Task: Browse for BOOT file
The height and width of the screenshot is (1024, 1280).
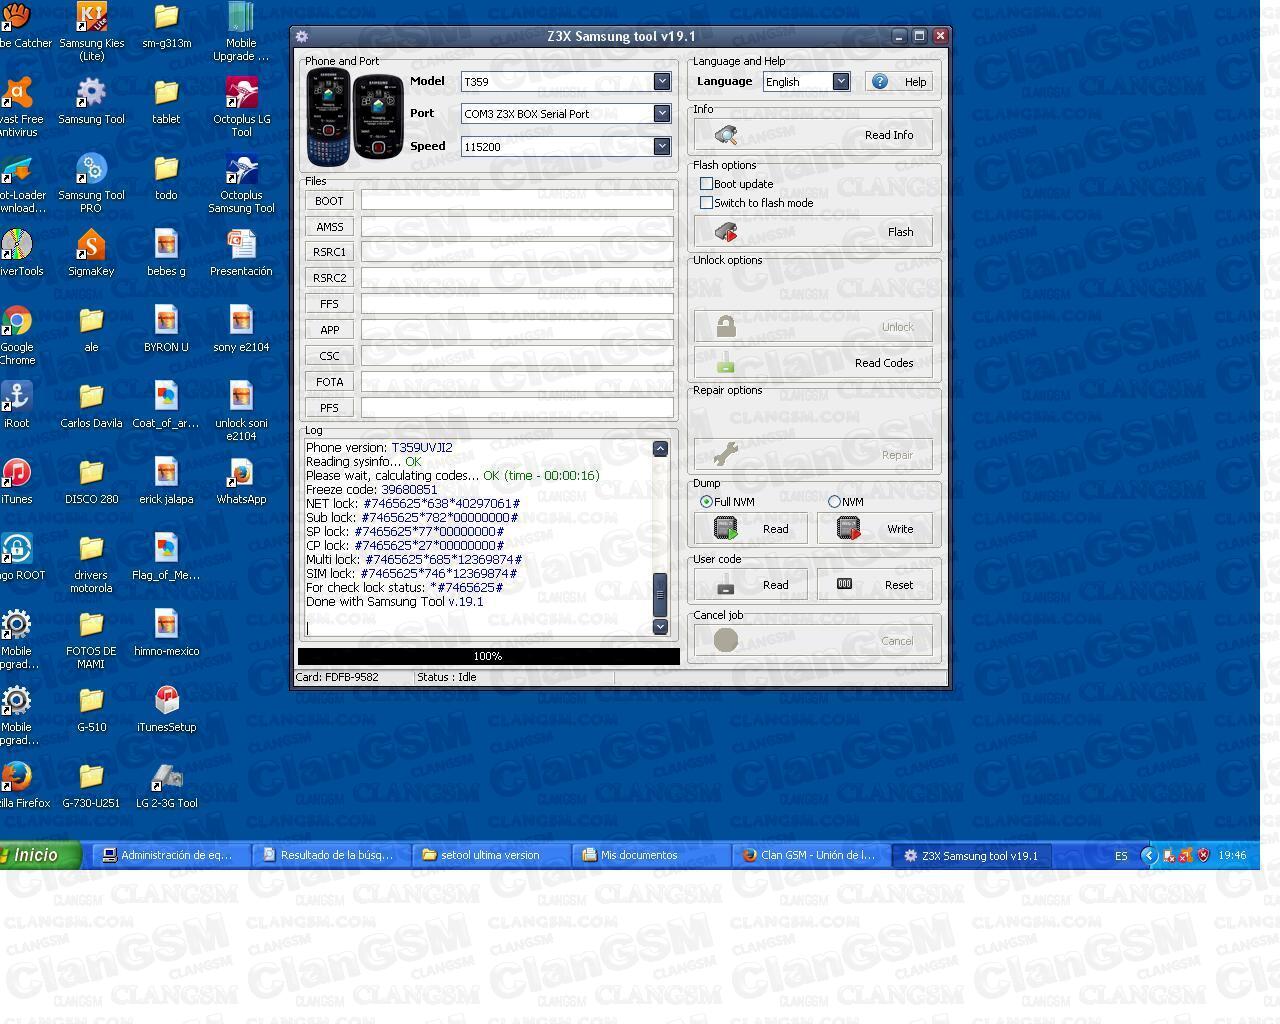Action: click(x=329, y=201)
